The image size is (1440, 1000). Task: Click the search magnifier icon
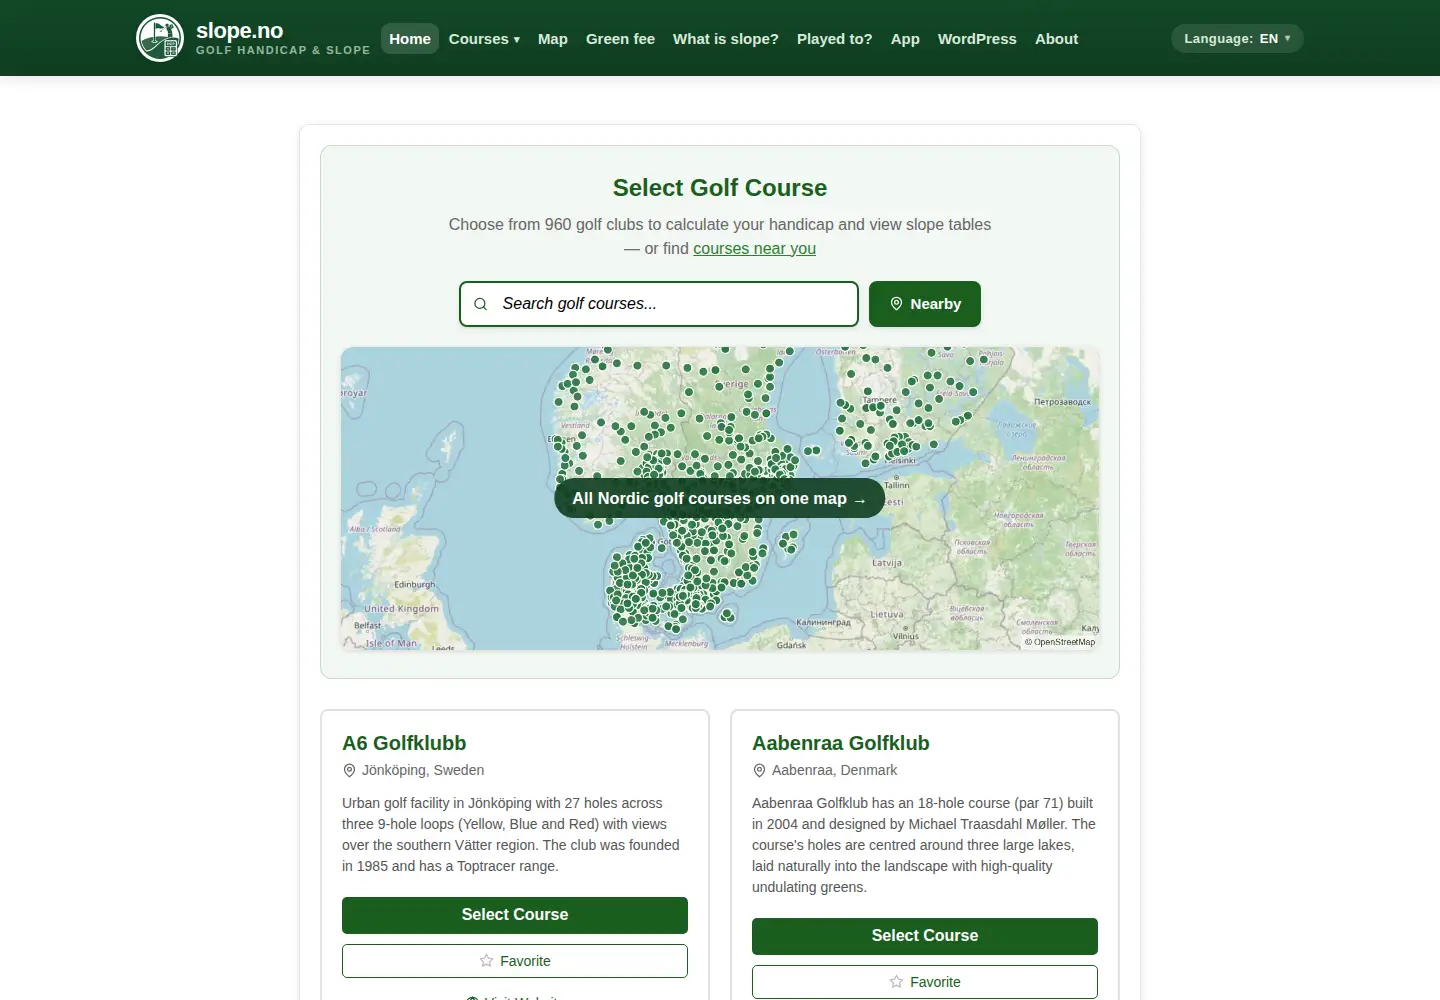pos(480,304)
